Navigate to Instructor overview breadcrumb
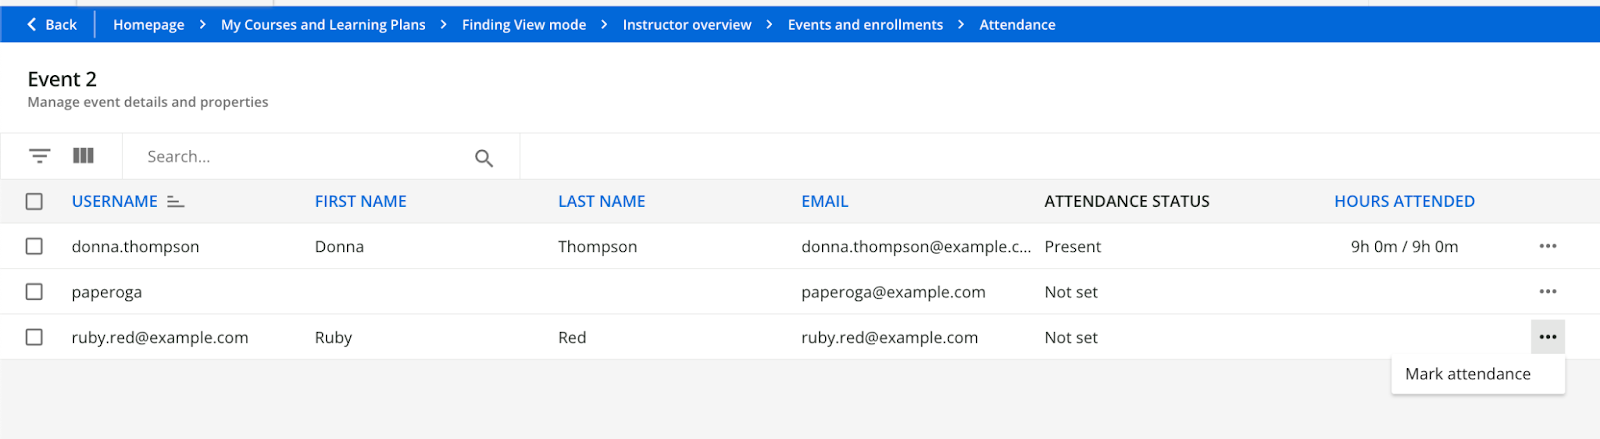The height and width of the screenshot is (439, 1600). (686, 25)
